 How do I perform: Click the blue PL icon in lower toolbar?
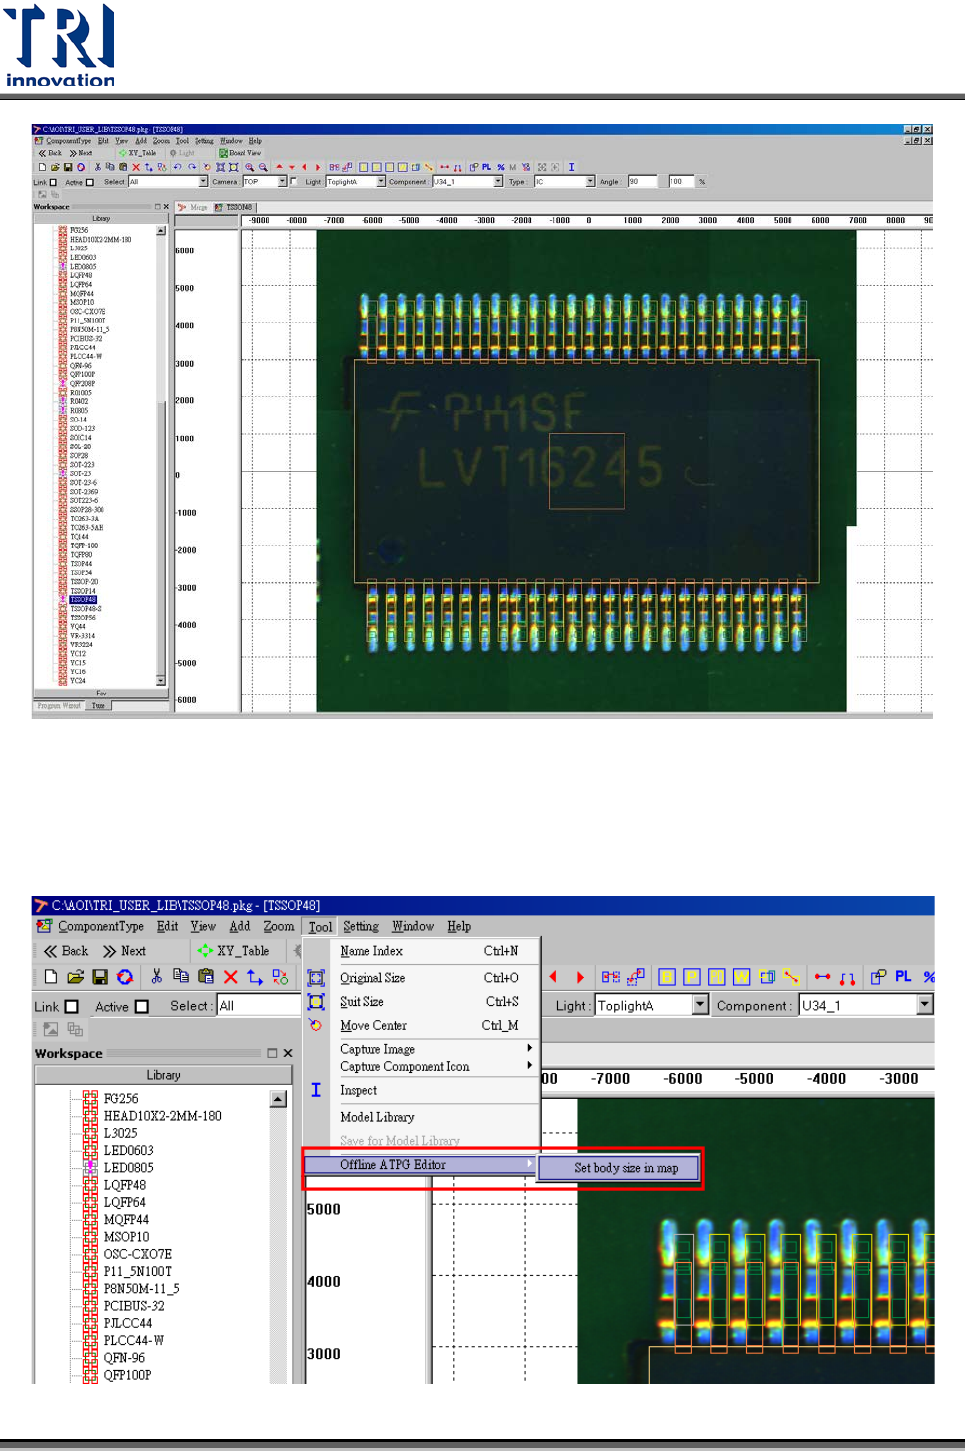[x=903, y=977]
